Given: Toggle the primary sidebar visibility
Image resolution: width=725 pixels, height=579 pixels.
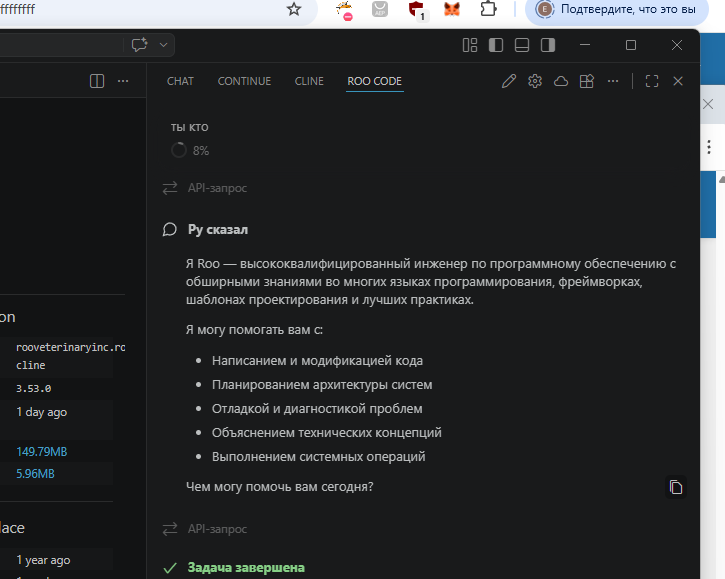Looking at the screenshot, I should [x=496, y=45].
